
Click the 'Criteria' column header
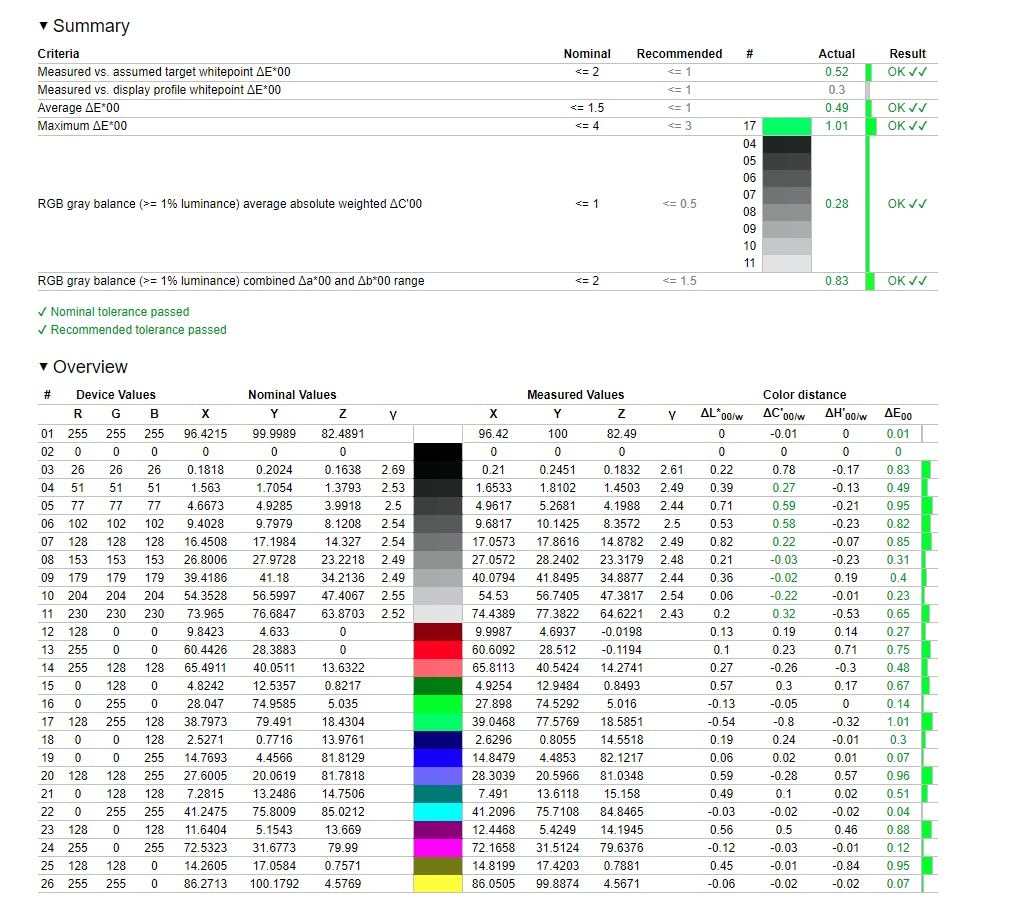(58, 54)
